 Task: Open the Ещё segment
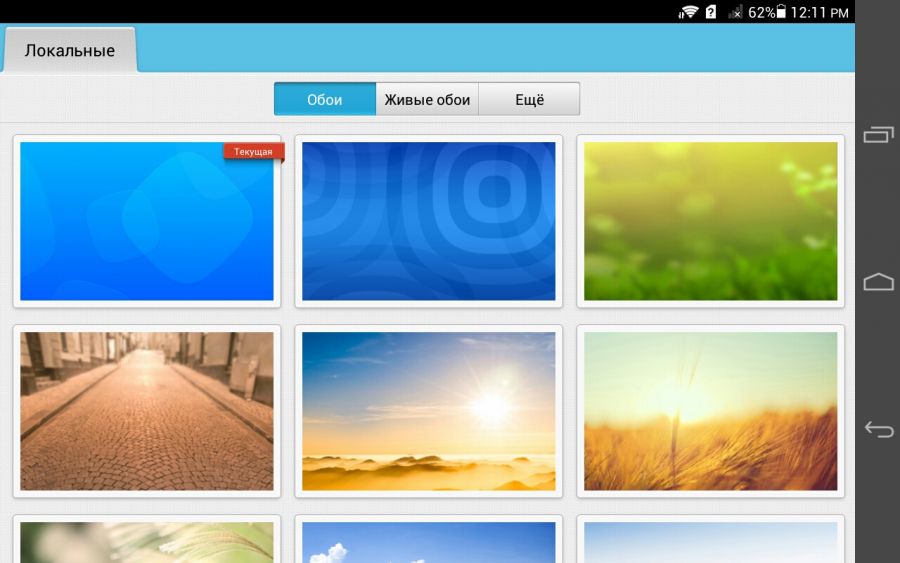click(529, 99)
